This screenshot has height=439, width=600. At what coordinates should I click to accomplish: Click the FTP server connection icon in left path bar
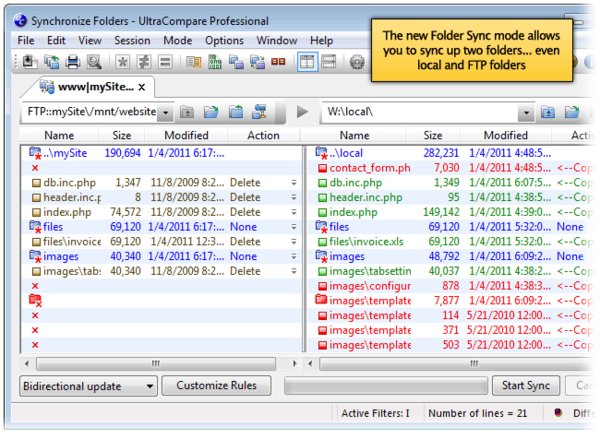[x=260, y=112]
